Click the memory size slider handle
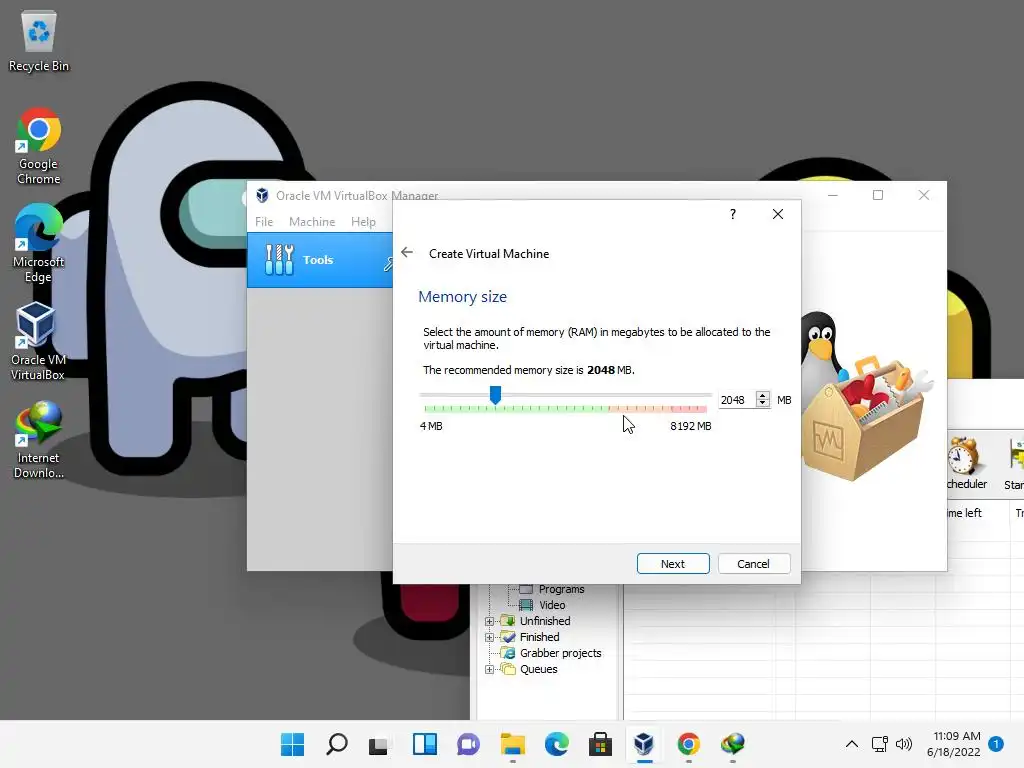The width and height of the screenshot is (1024, 768). click(496, 394)
